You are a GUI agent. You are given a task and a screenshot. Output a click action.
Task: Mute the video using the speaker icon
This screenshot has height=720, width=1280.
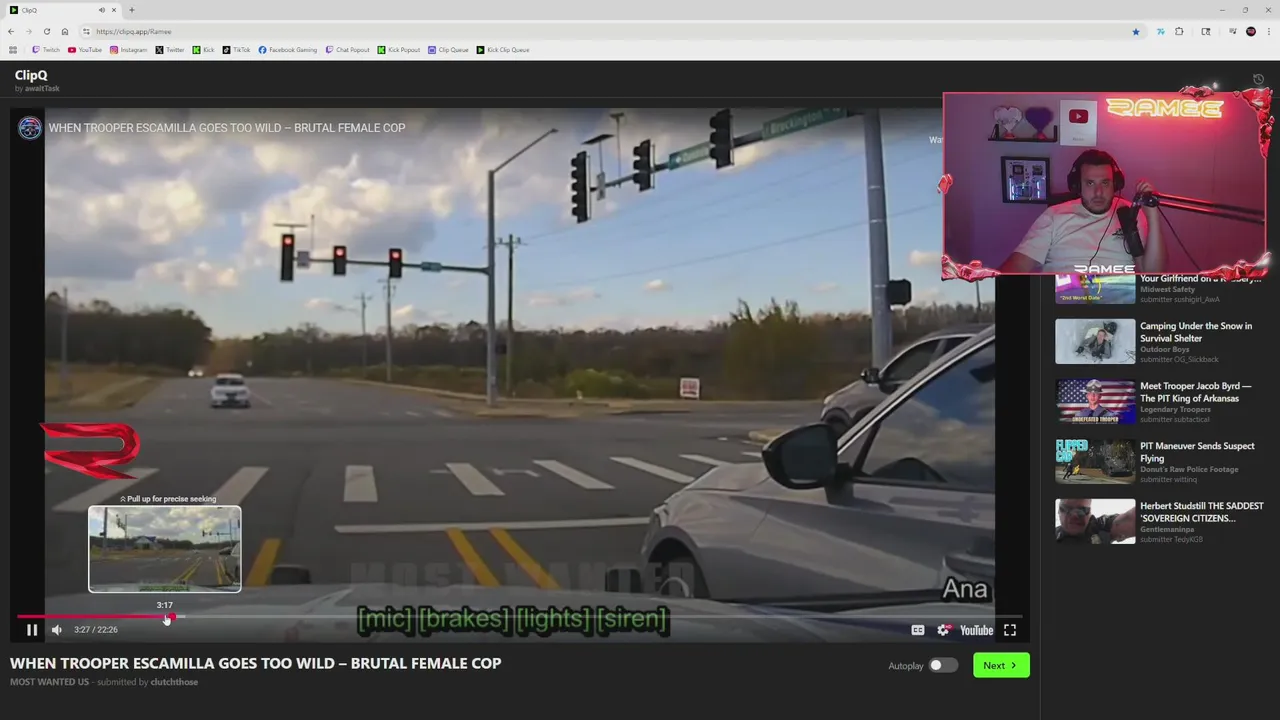57,630
